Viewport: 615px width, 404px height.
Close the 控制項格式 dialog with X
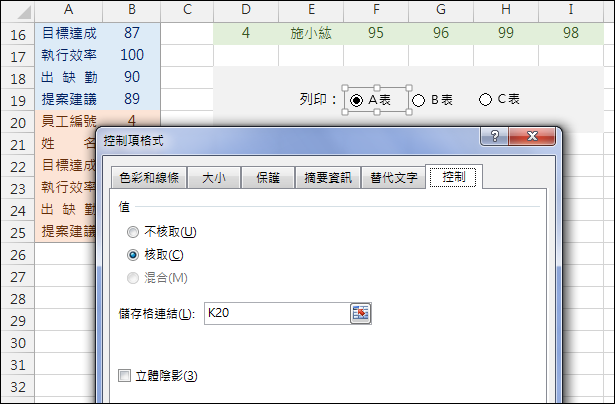click(532, 136)
